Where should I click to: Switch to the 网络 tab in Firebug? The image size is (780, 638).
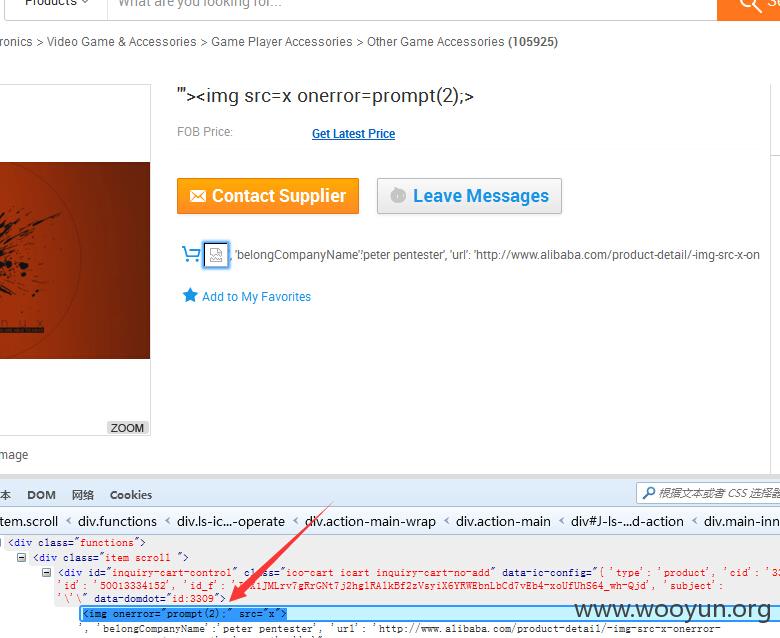[83, 495]
